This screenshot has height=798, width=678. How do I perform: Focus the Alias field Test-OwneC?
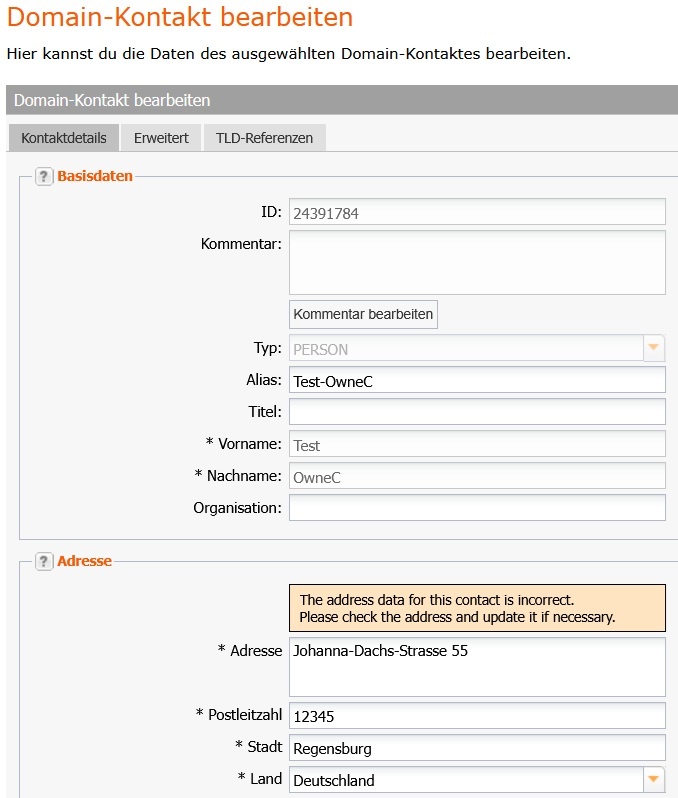coord(477,380)
